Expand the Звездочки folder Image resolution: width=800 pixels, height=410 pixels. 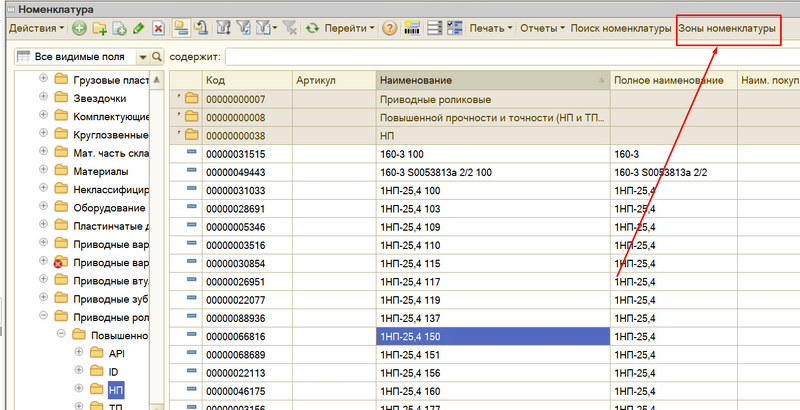pyautogui.click(x=43, y=97)
